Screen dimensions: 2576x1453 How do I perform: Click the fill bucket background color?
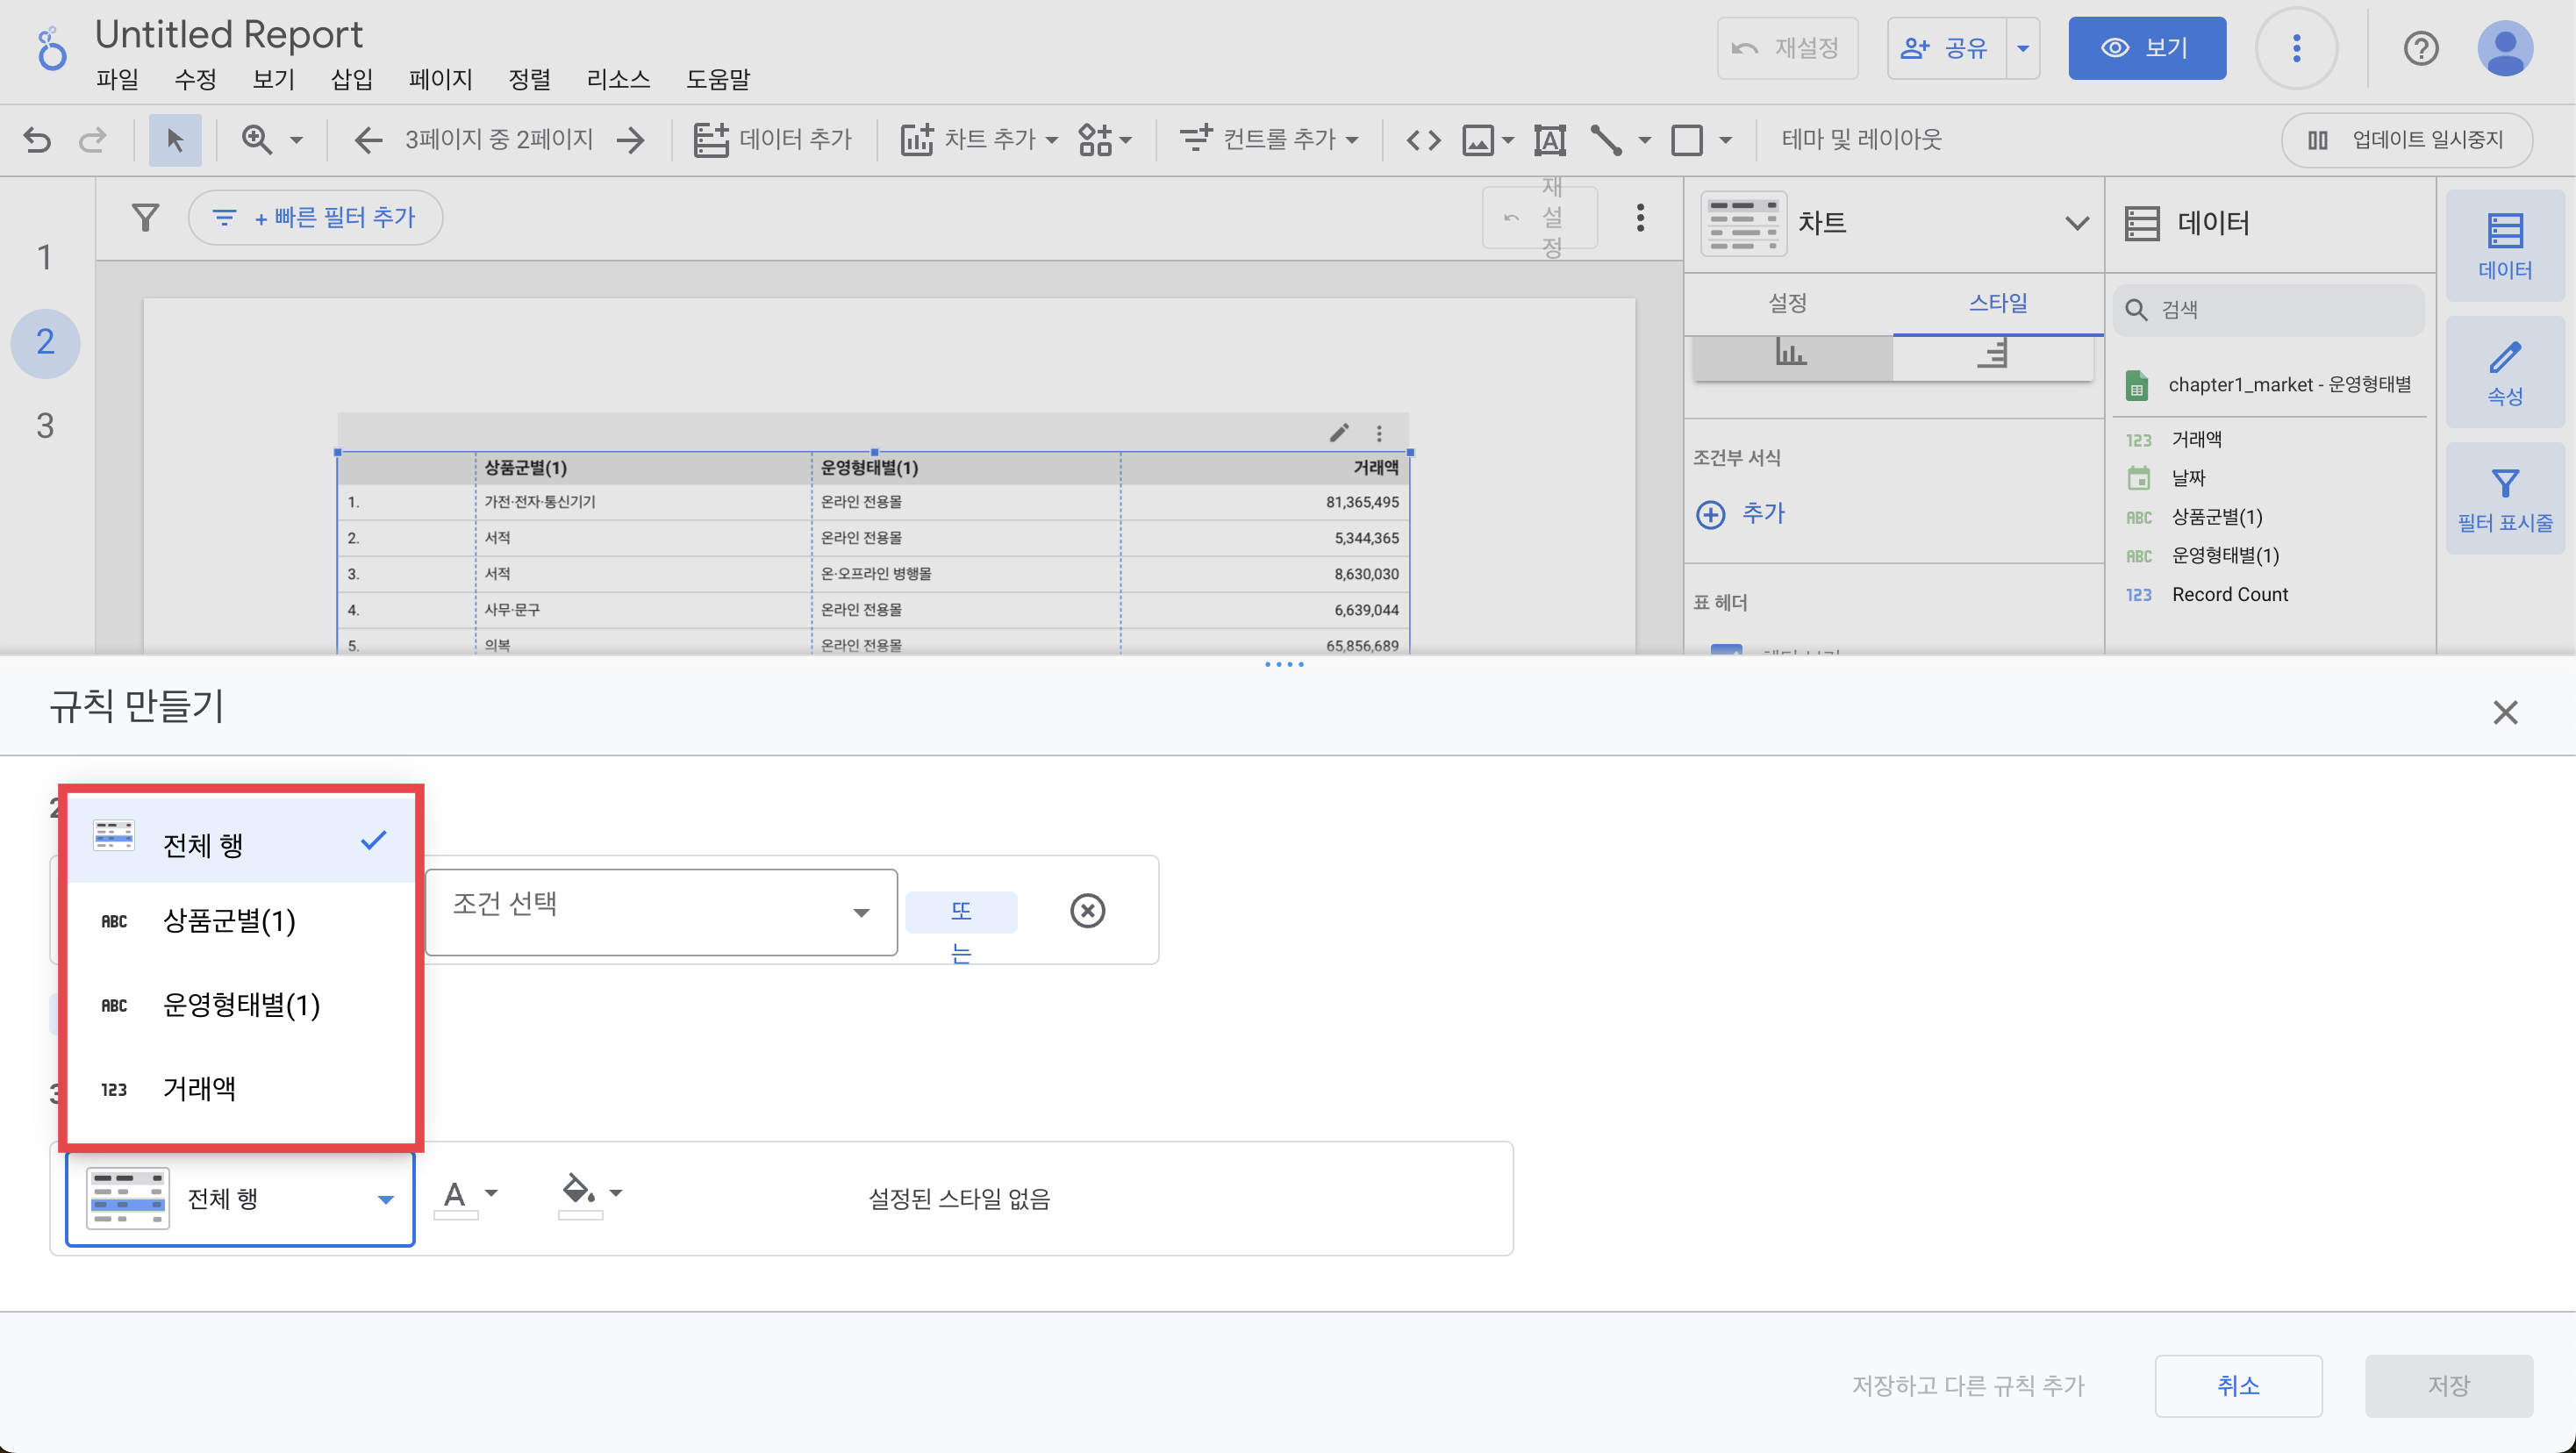[578, 1190]
